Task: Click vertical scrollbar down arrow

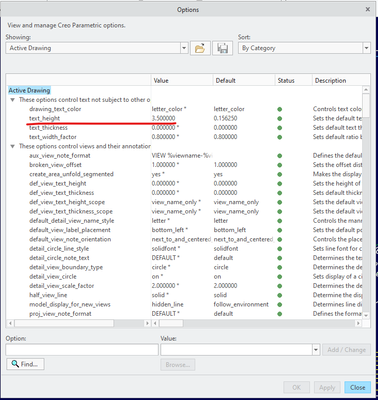Action: coord(366,315)
